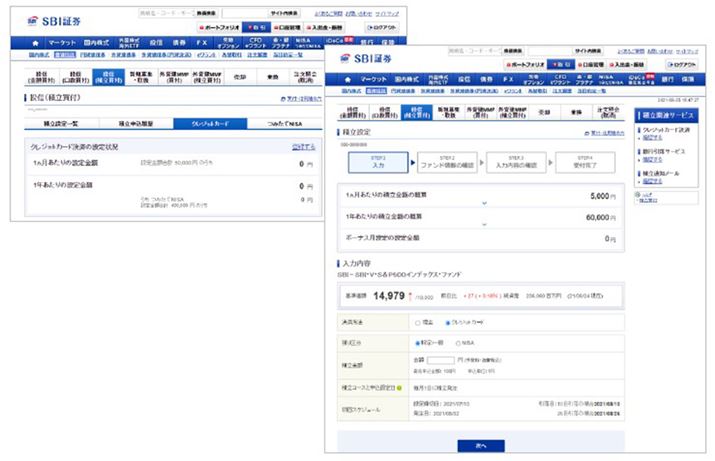This screenshot has width=715, height=461.
Task: Open the search category dropdown in right header
Action: 515,49
